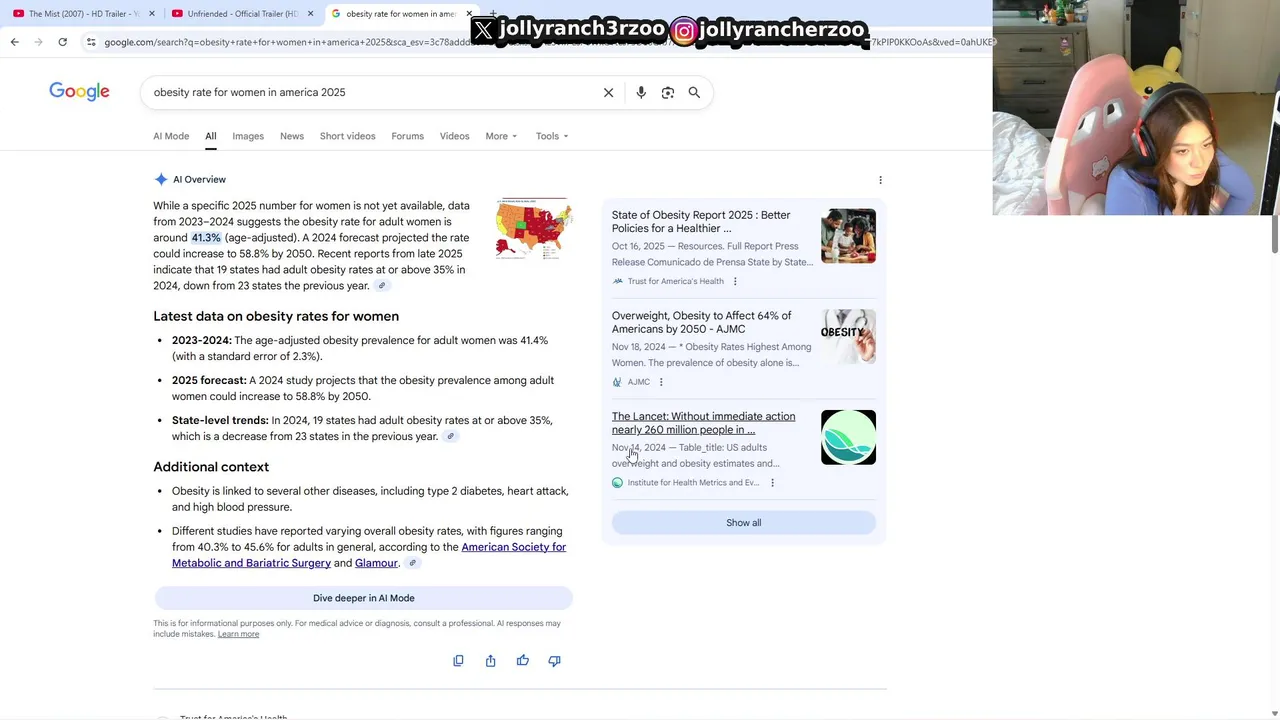1280x720 pixels.
Task: Click the browser address bar URL
Action: (540, 42)
